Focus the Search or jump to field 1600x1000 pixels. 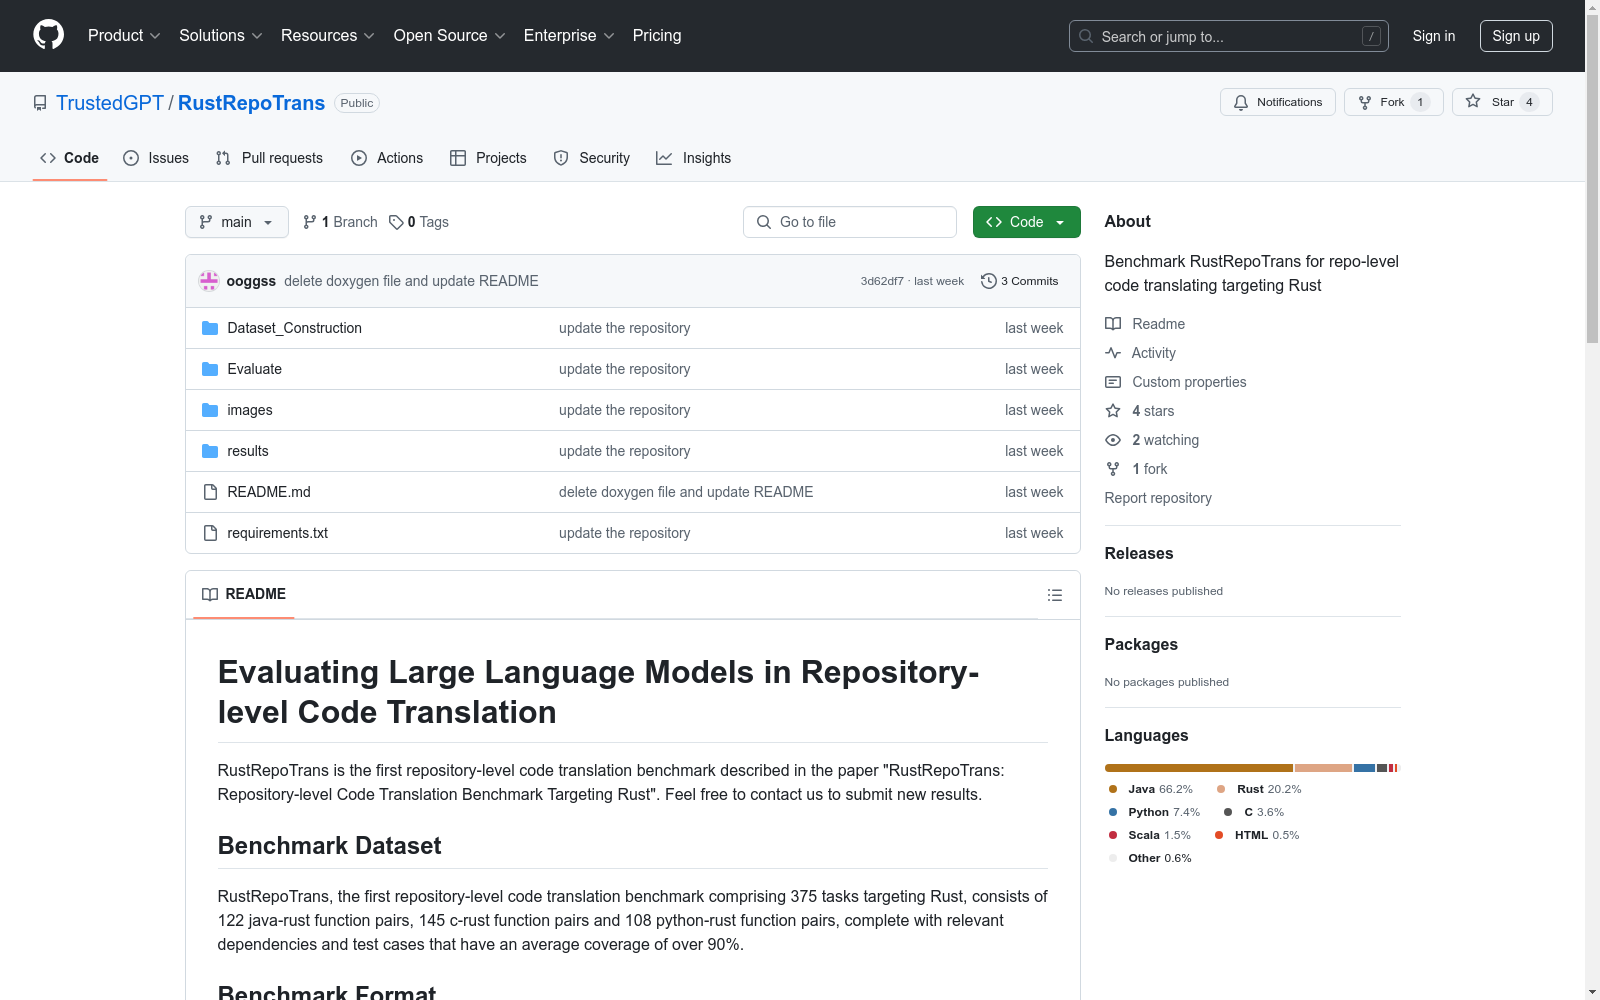pyautogui.click(x=1229, y=36)
